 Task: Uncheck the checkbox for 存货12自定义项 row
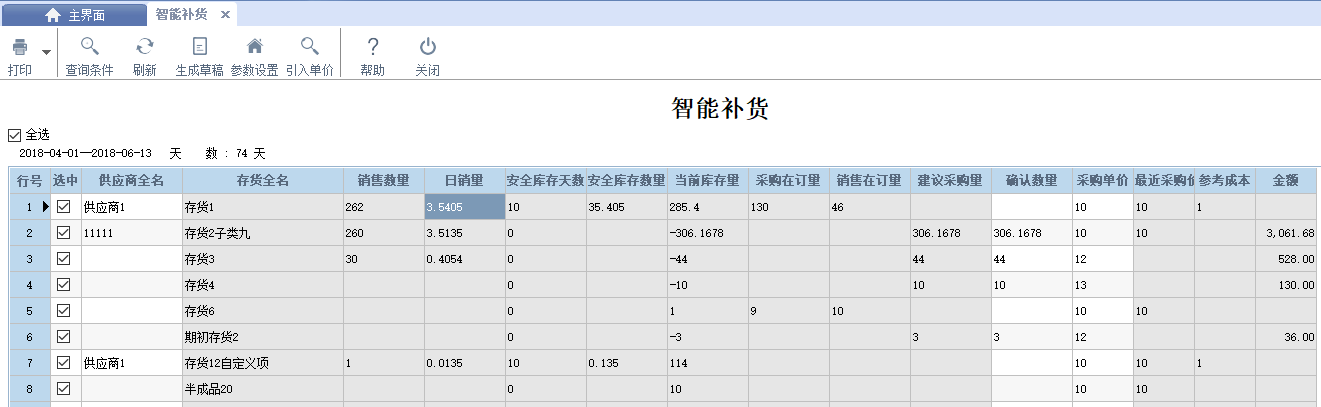point(64,362)
